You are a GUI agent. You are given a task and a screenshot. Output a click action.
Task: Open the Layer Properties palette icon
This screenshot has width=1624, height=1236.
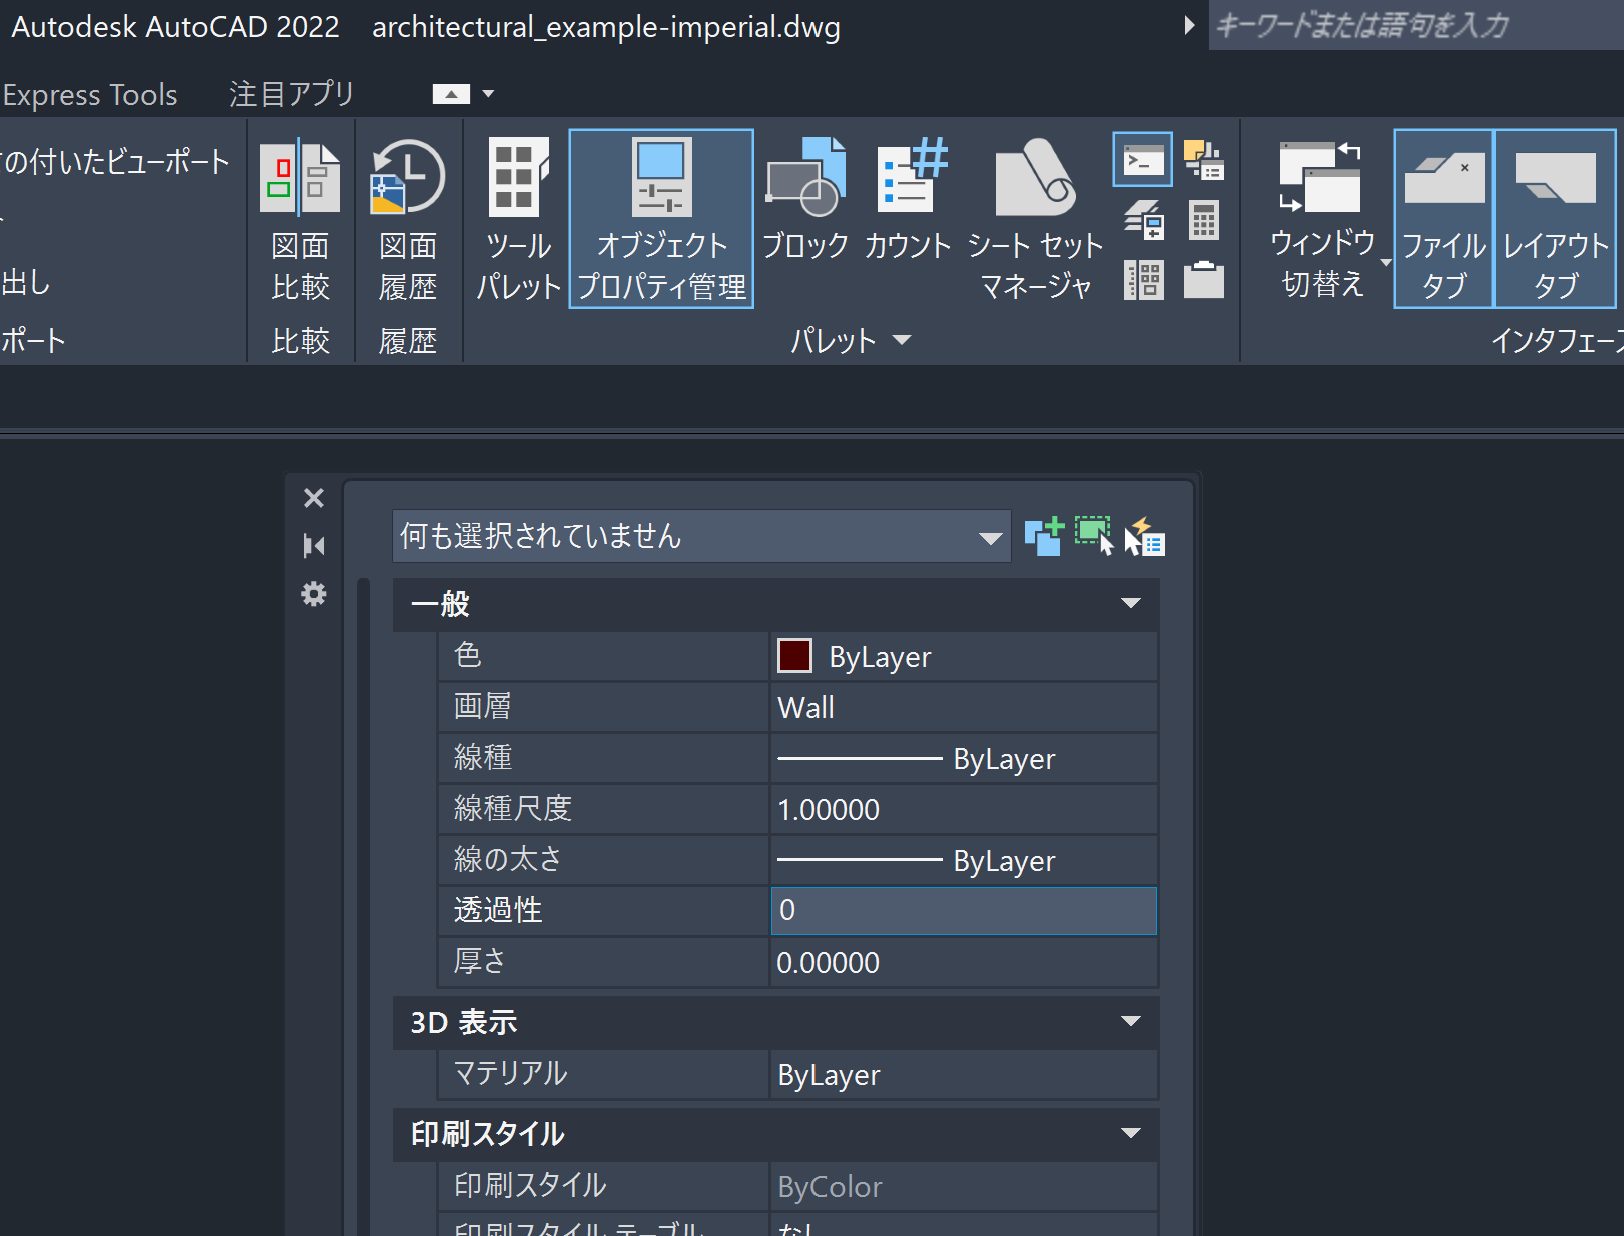(x=1144, y=220)
